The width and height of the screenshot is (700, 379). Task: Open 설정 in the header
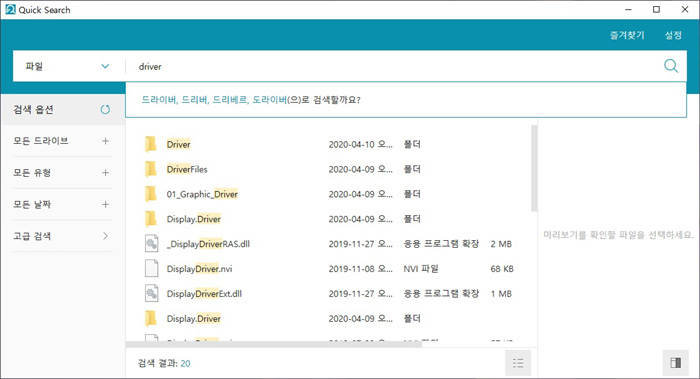(673, 35)
